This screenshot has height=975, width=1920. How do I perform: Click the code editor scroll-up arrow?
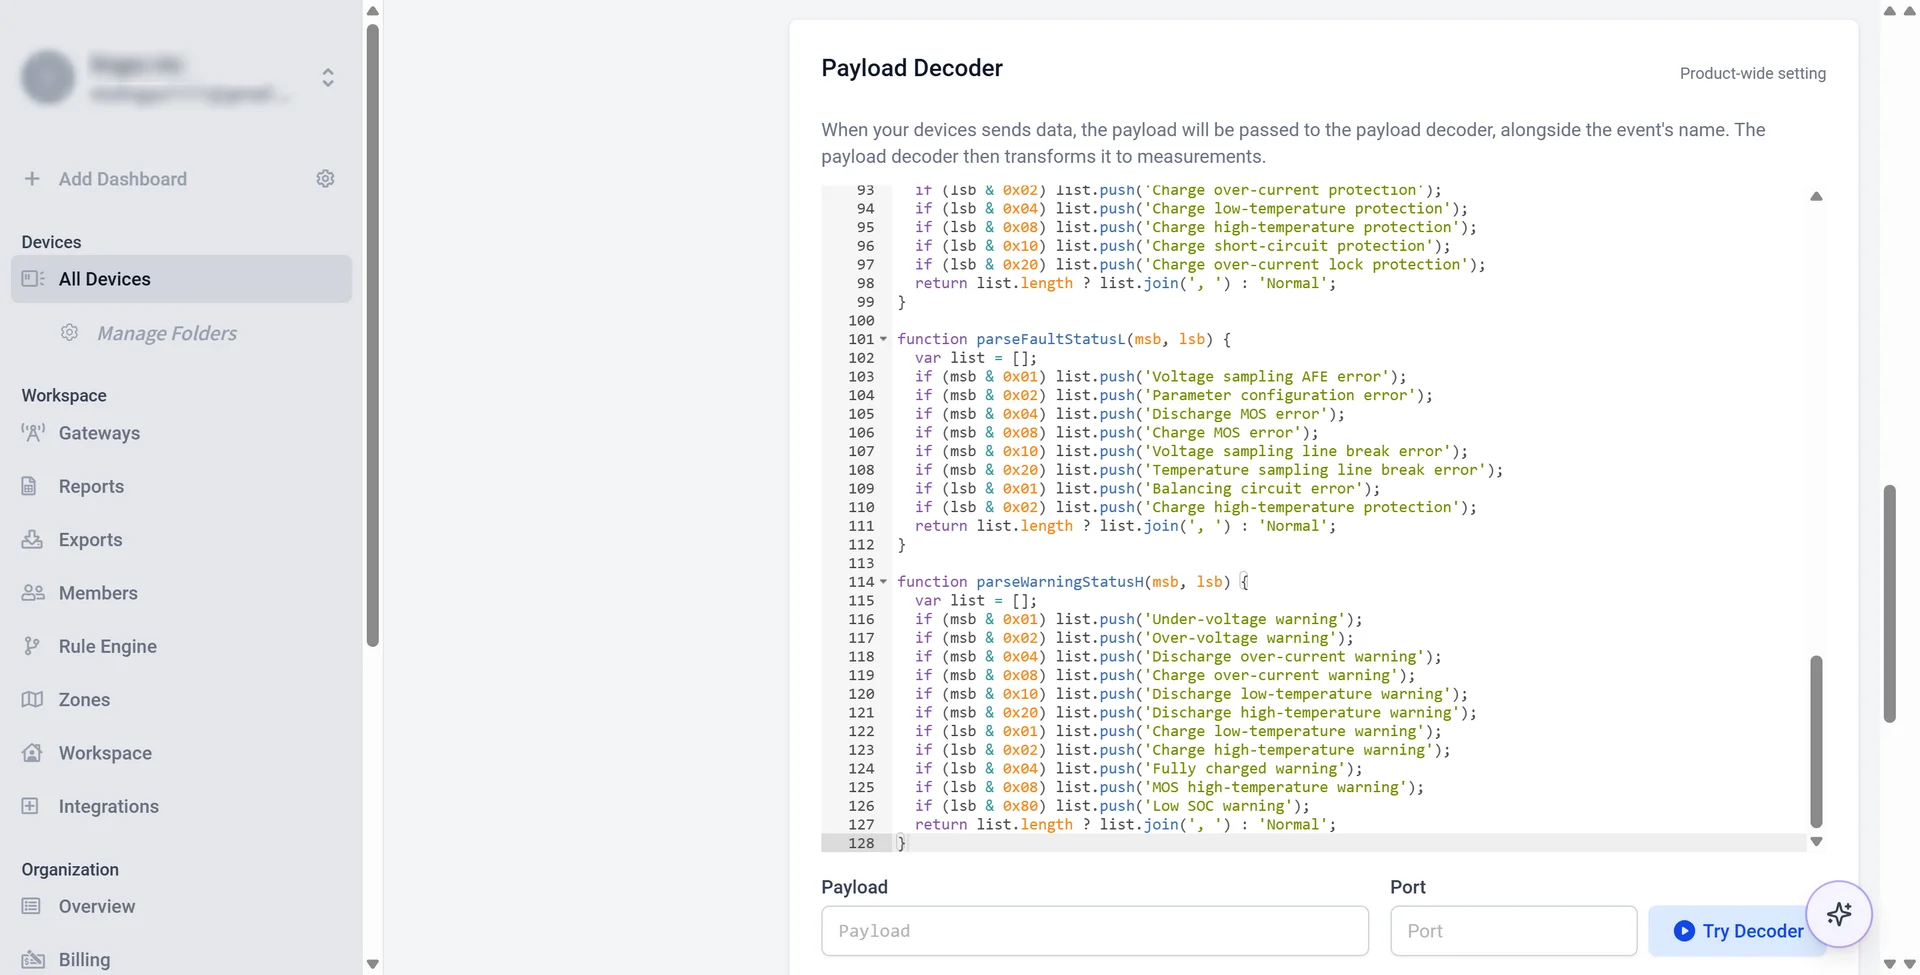1816,197
